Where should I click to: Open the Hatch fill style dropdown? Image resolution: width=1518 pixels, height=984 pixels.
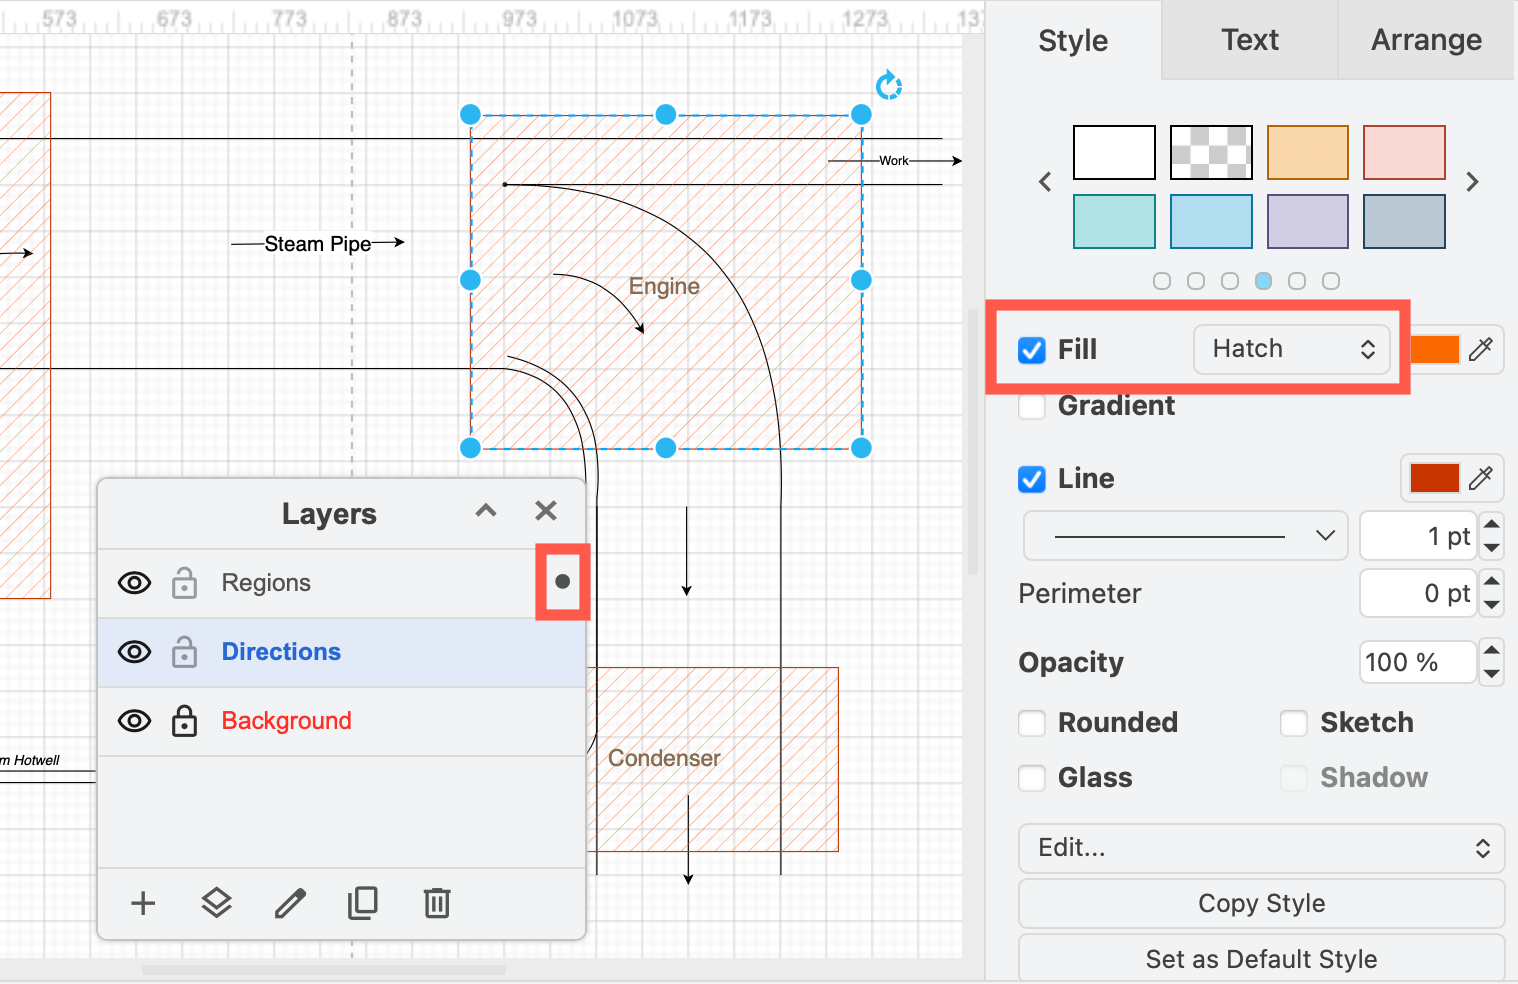click(x=1292, y=349)
